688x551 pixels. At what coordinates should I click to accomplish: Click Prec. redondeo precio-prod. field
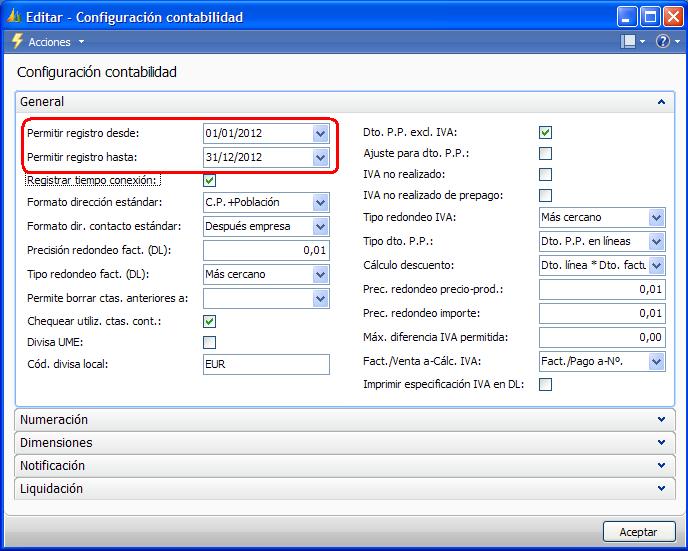pyautogui.click(x=602, y=290)
